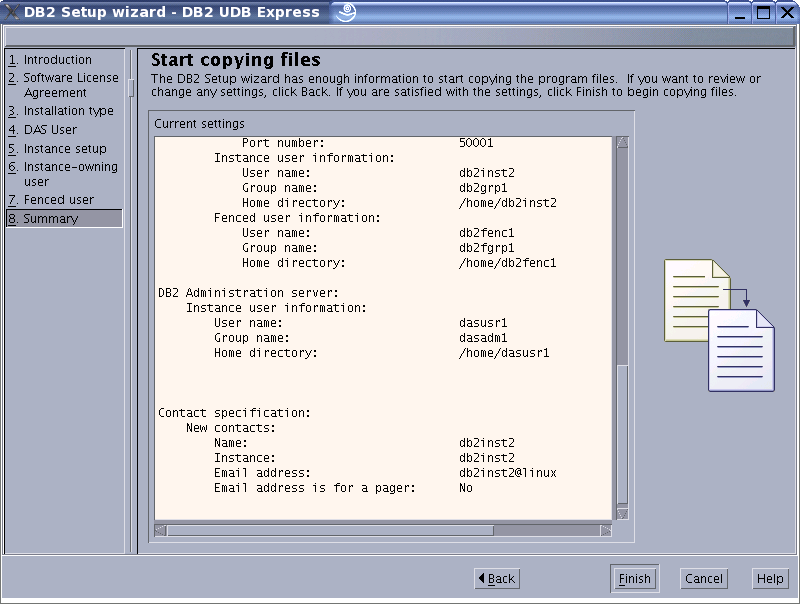Click the 'Start copying files' heading
800x604 pixels.
(x=236, y=60)
